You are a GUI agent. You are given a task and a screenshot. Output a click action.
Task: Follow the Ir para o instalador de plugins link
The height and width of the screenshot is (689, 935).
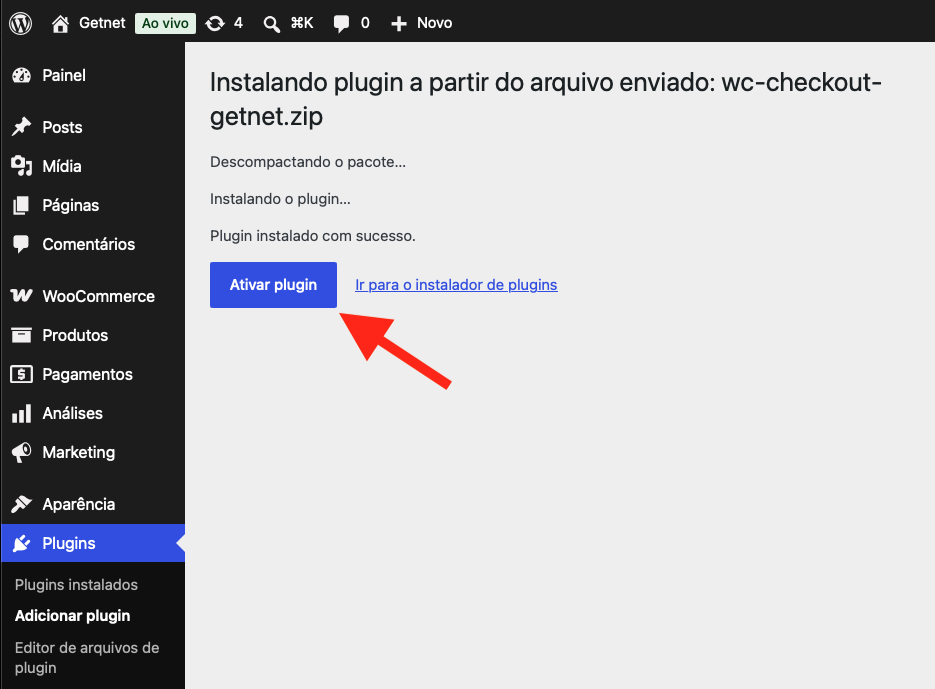456,285
